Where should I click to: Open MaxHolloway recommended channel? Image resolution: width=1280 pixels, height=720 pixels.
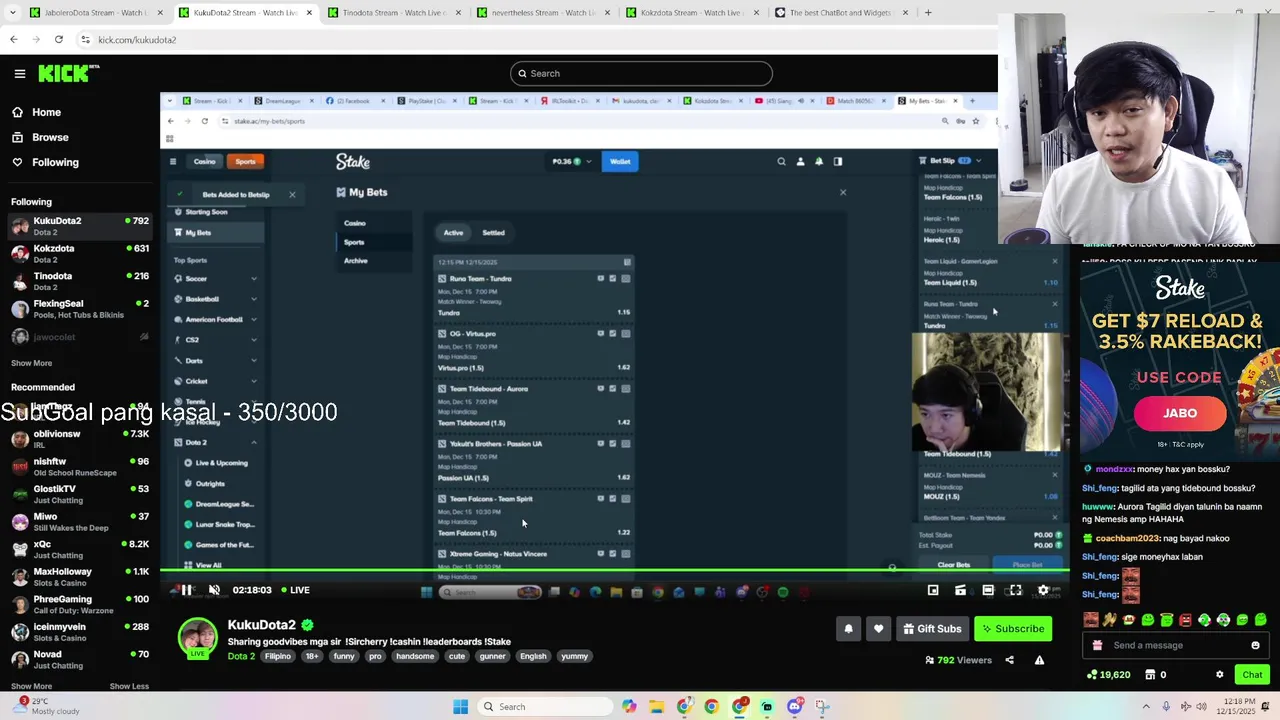click(x=80, y=577)
